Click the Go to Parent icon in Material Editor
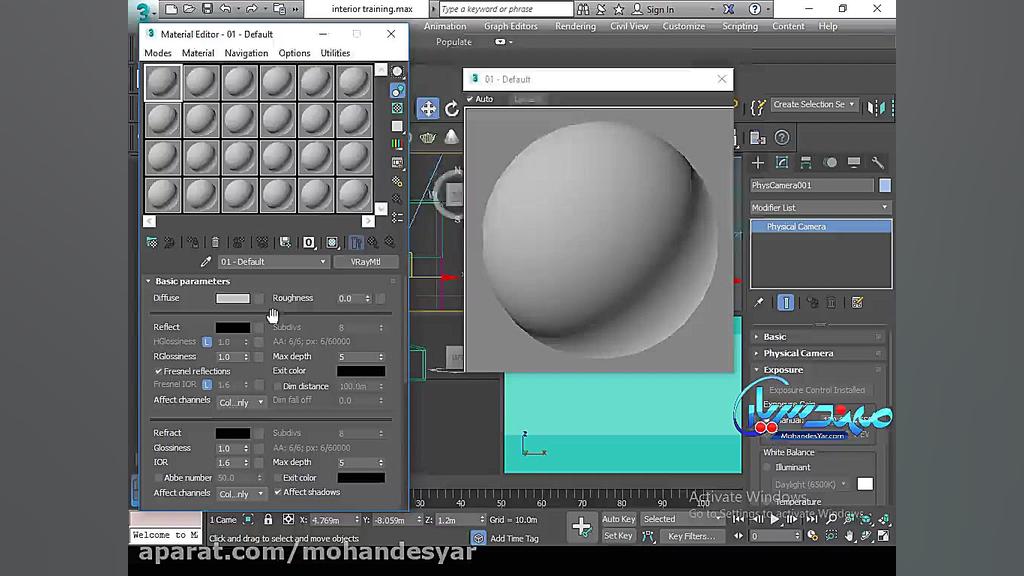This screenshot has height=576, width=1024. click(372, 242)
